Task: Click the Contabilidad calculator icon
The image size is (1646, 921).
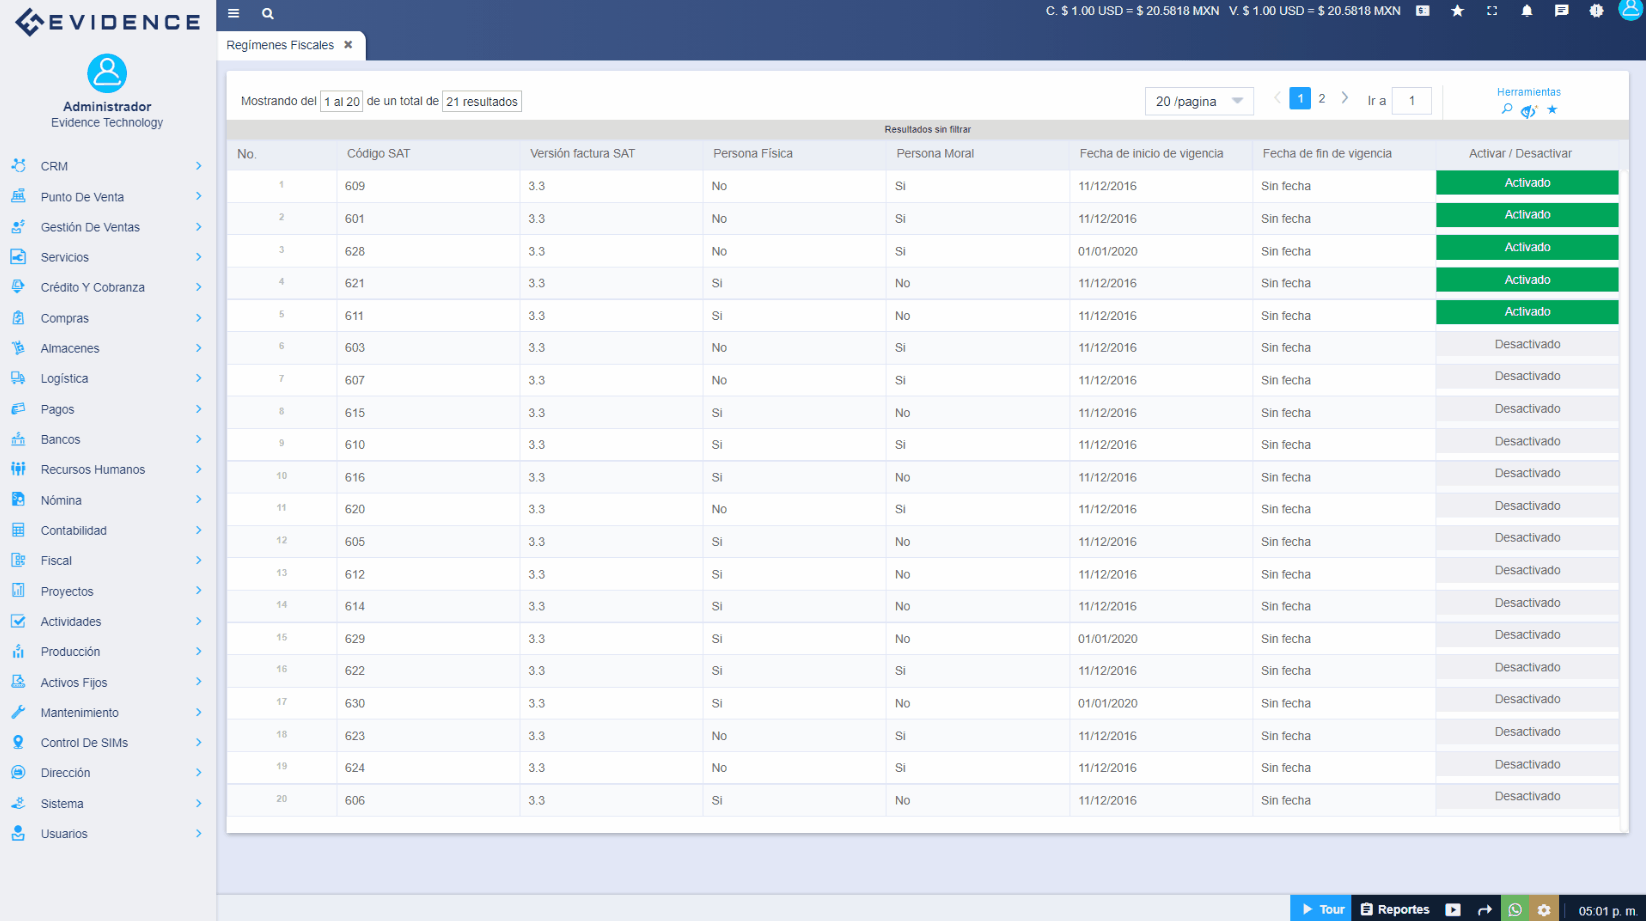Action: (x=18, y=530)
